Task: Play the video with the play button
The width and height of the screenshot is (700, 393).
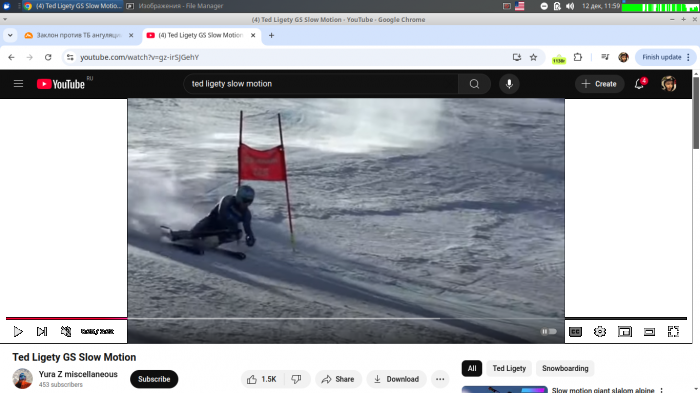Action: click(18, 331)
